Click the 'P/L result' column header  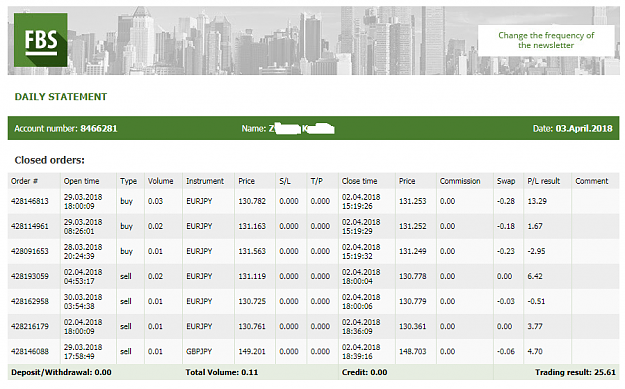click(544, 181)
